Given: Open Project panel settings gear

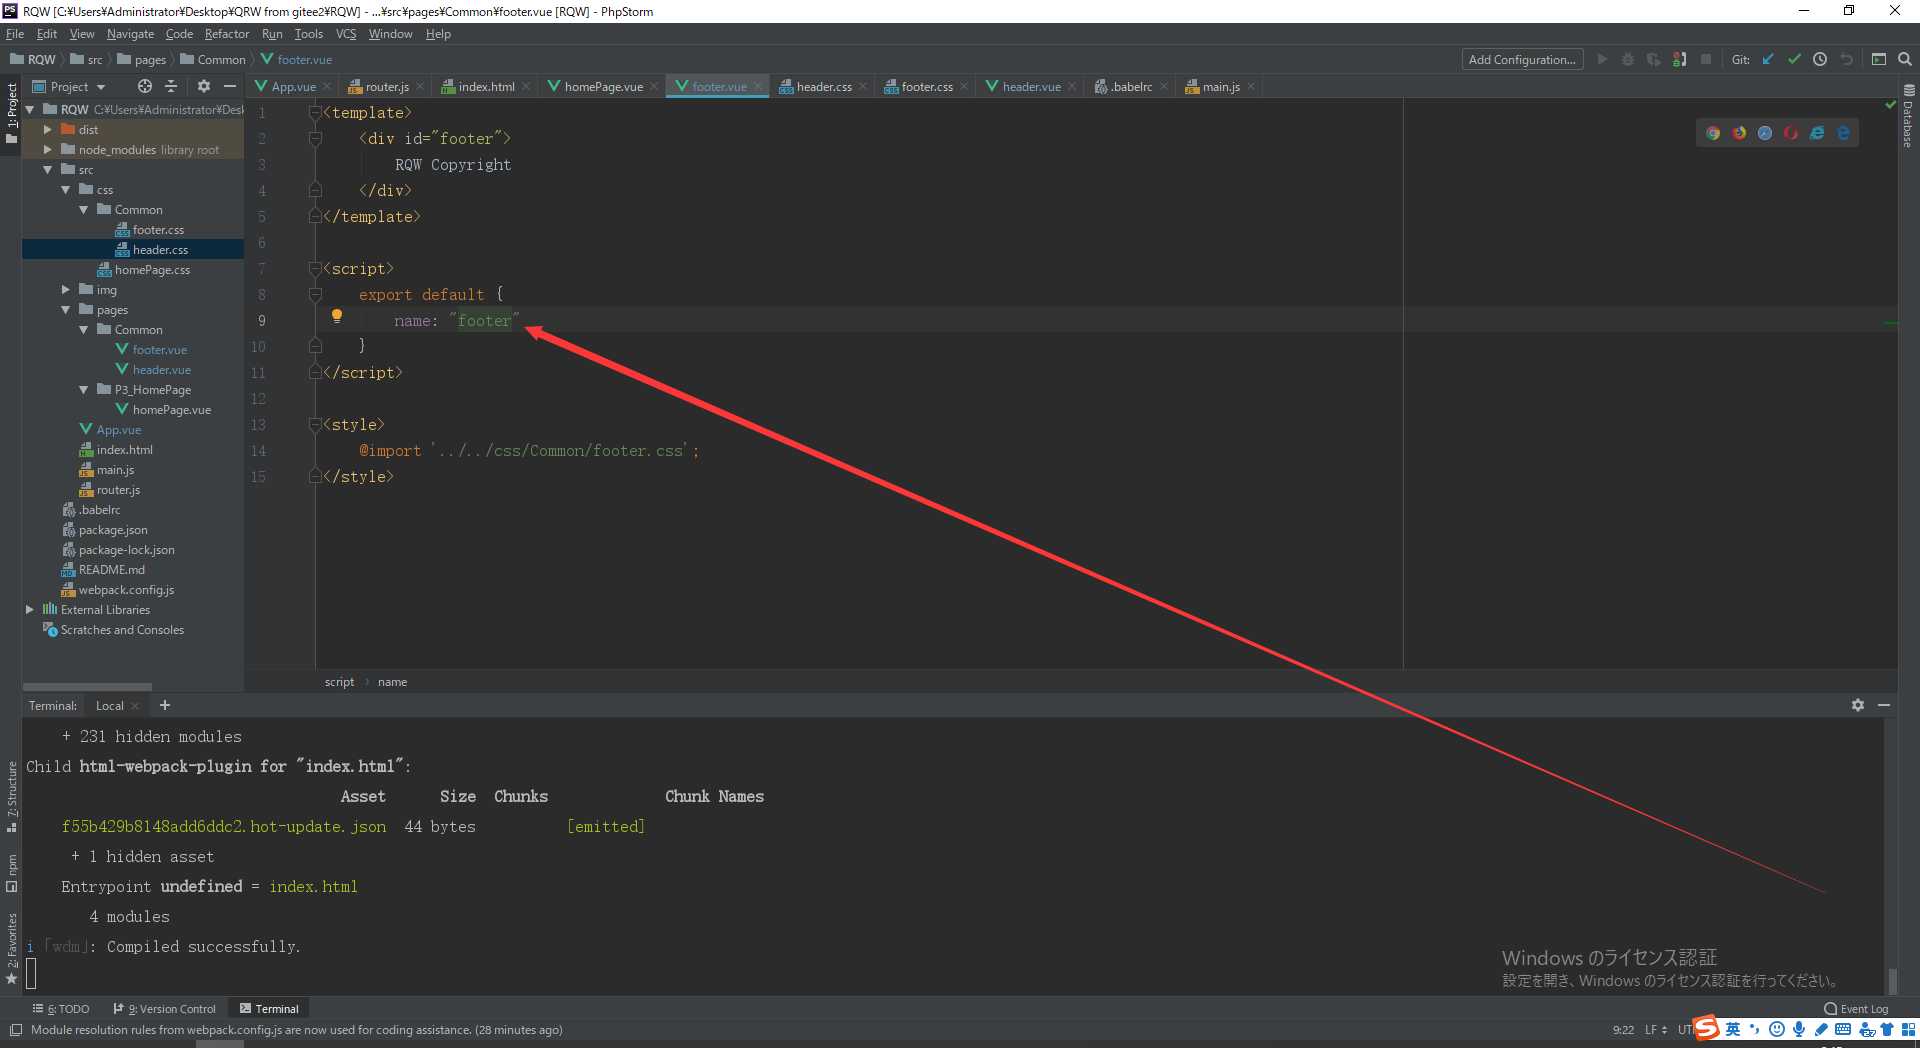Looking at the screenshot, I should point(204,87).
